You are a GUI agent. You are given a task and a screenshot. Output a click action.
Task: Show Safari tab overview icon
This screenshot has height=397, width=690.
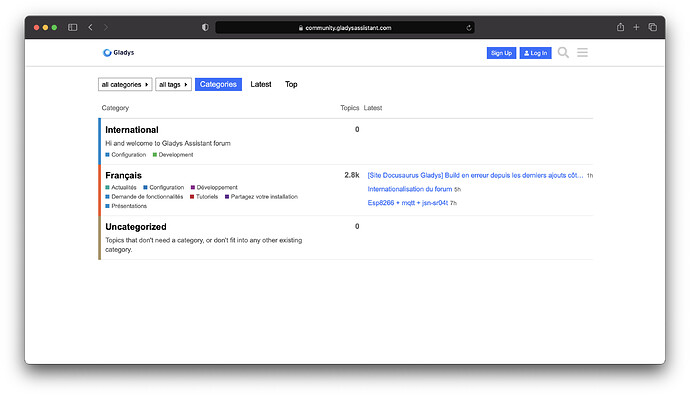[x=653, y=27]
